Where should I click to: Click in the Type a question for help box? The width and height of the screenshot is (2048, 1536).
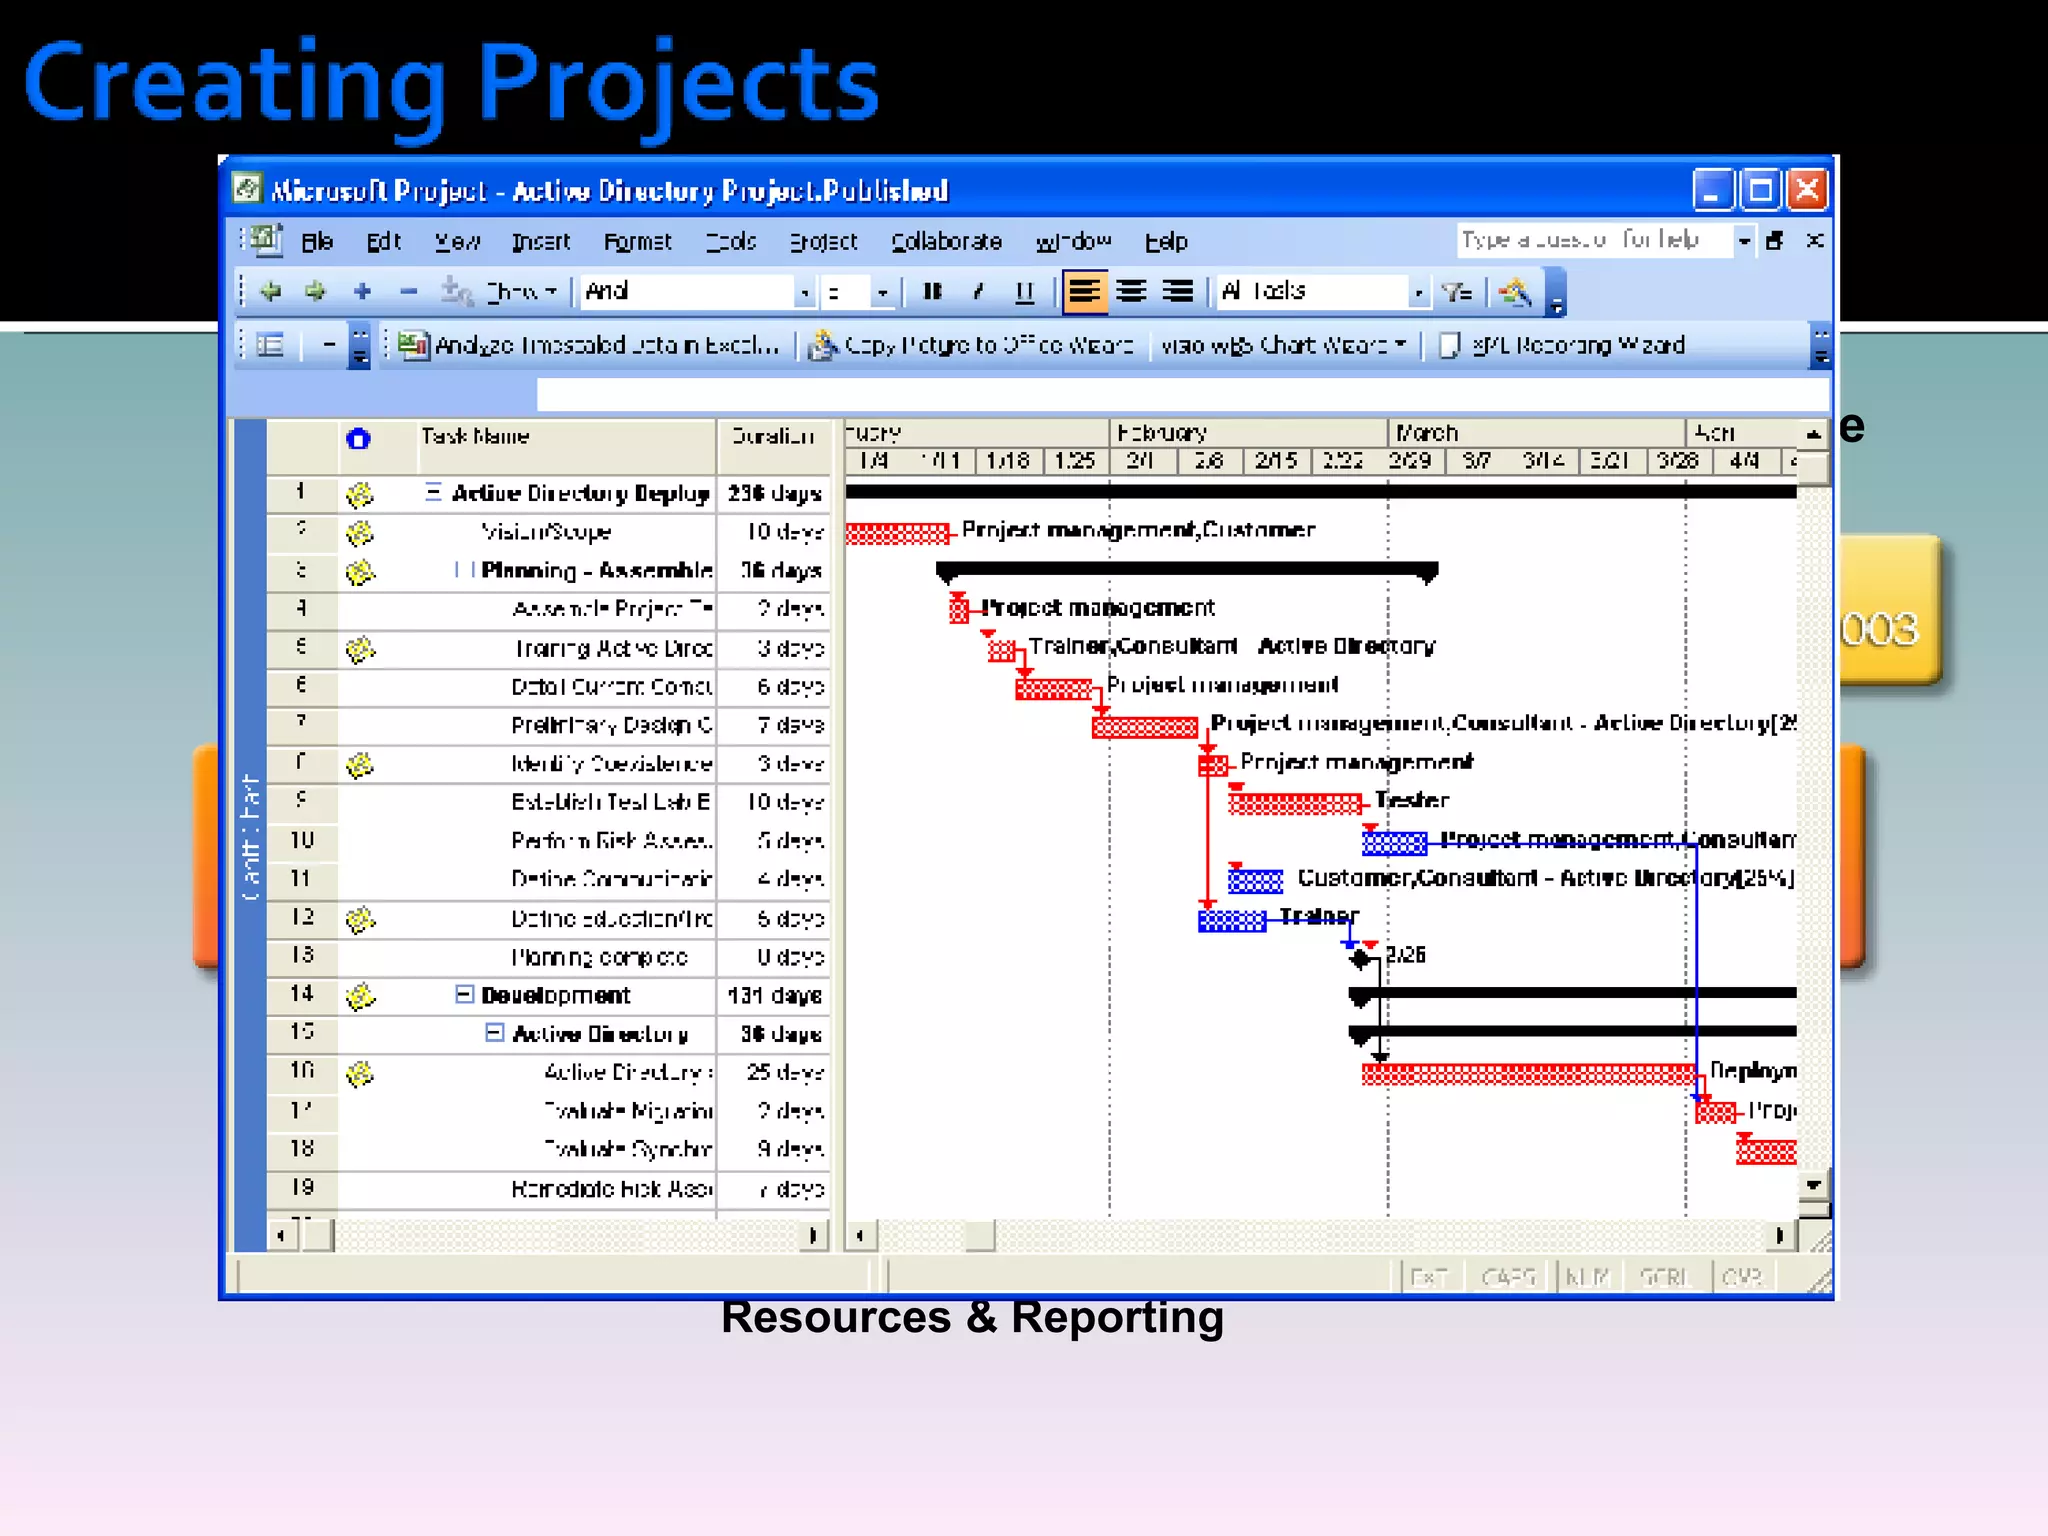(x=1594, y=240)
